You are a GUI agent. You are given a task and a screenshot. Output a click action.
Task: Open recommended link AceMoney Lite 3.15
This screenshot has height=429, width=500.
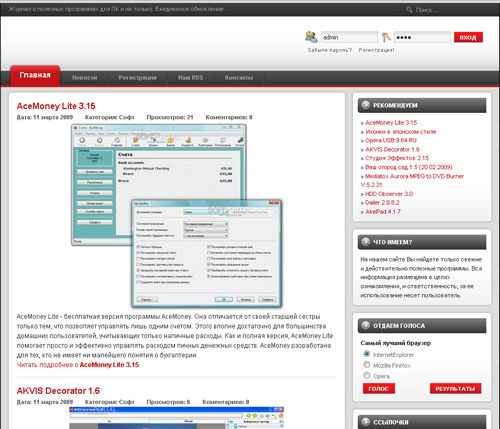point(391,123)
